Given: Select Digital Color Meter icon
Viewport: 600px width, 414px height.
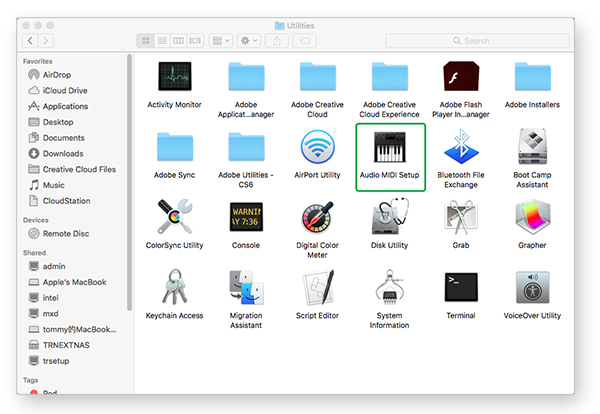Looking at the screenshot, I should [x=318, y=217].
